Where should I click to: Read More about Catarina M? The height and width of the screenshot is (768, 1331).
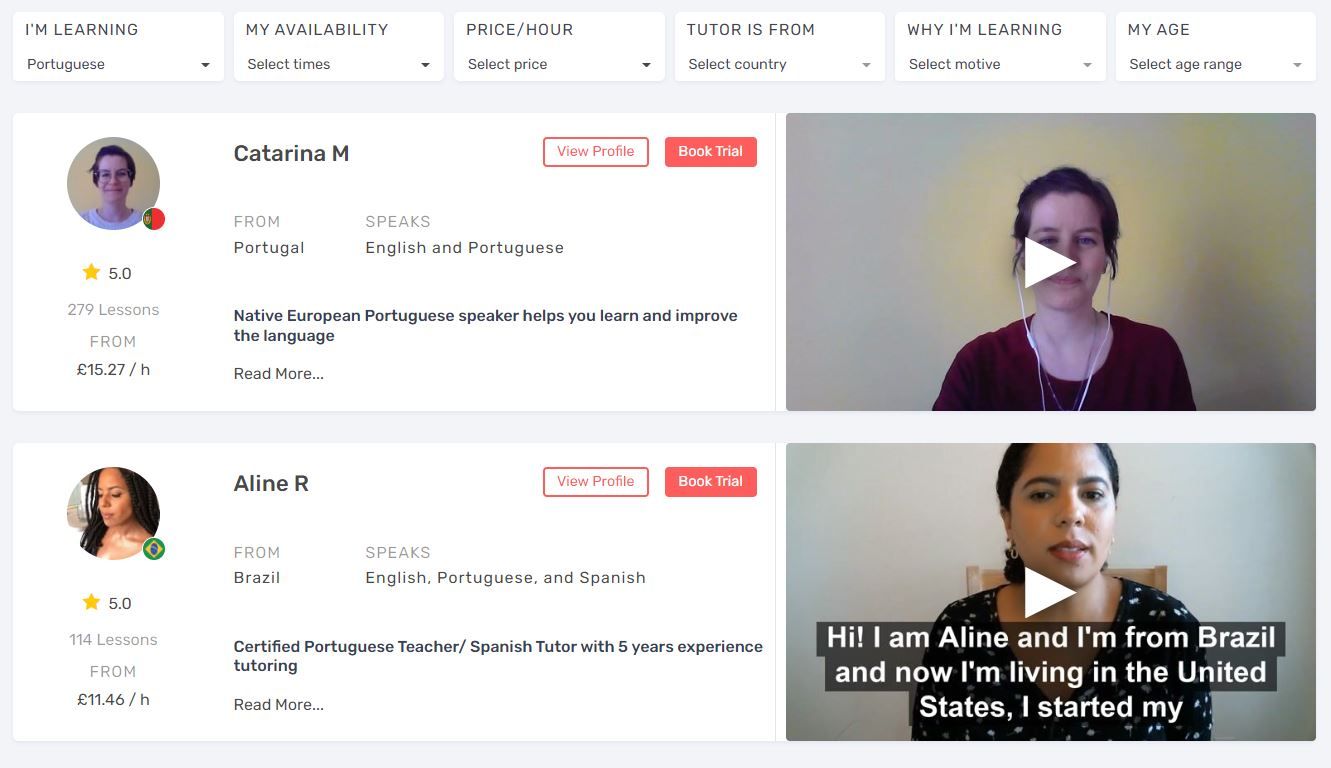coord(279,374)
